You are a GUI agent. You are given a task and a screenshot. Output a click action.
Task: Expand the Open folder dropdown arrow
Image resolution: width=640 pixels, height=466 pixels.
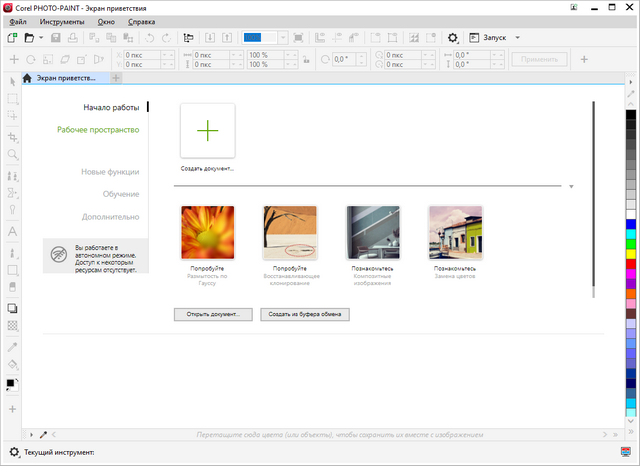(39, 38)
